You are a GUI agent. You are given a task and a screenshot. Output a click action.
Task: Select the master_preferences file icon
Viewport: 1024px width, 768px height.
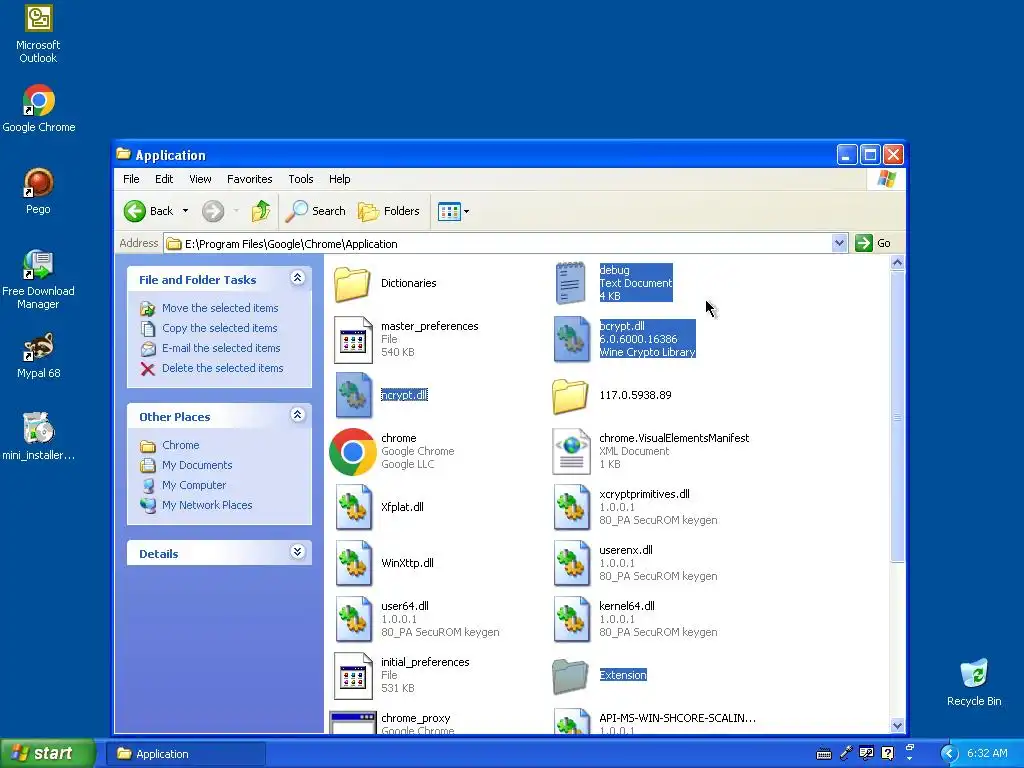click(x=353, y=340)
